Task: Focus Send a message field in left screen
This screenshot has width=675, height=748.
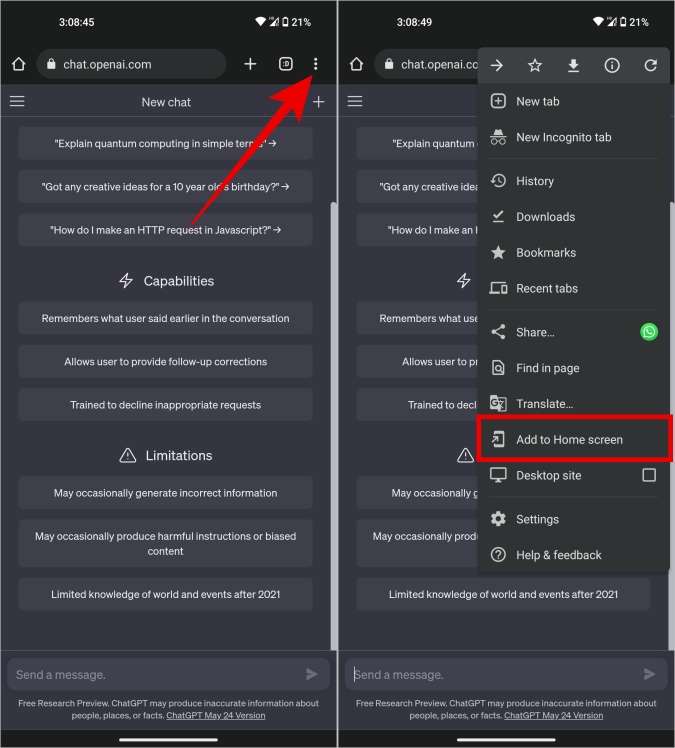Action: pos(168,674)
